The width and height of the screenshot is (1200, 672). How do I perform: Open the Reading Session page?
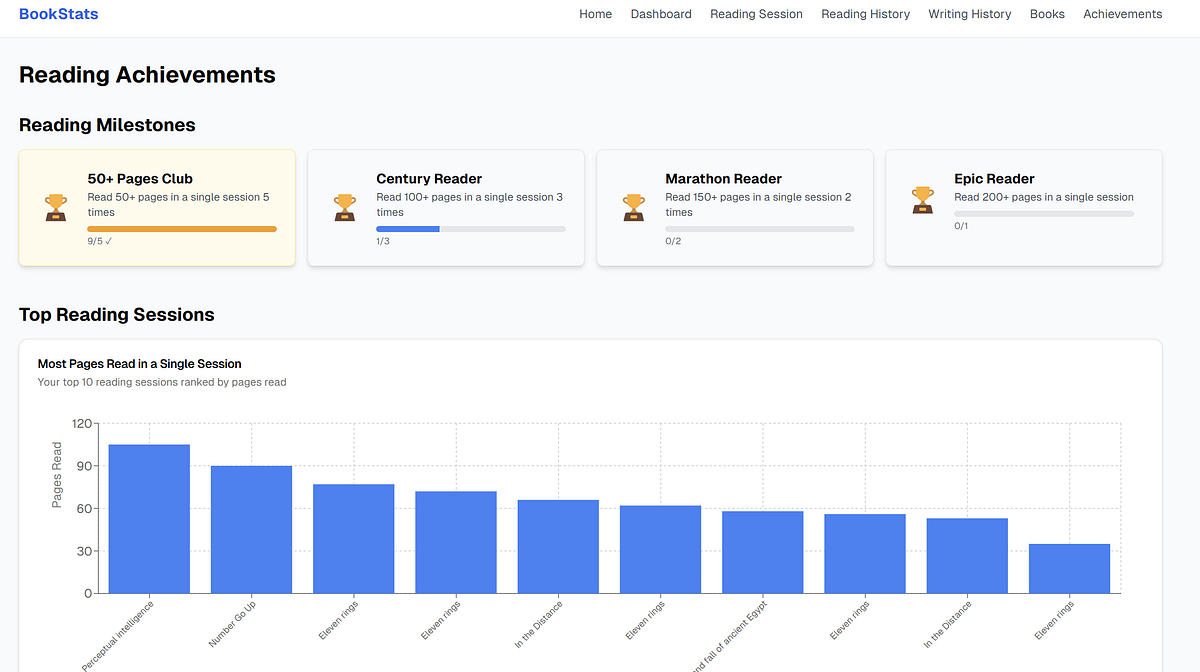756,14
